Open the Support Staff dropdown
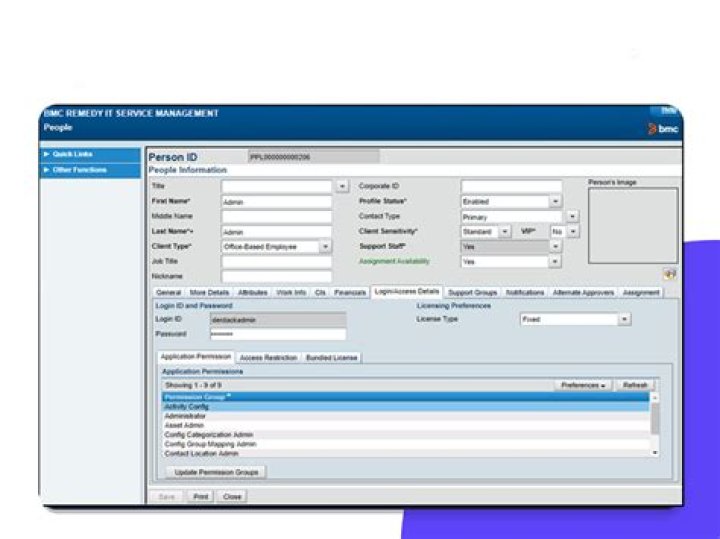The image size is (720, 539). [x=555, y=247]
